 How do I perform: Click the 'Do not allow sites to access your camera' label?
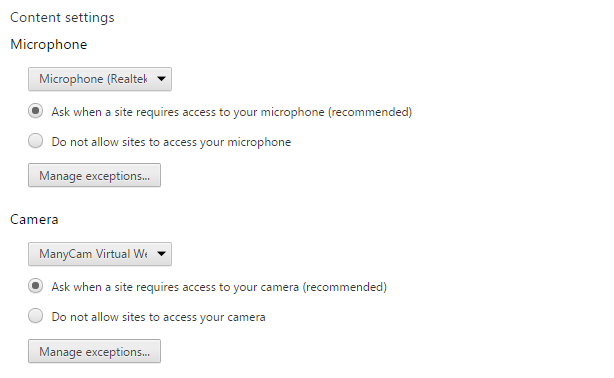click(159, 317)
